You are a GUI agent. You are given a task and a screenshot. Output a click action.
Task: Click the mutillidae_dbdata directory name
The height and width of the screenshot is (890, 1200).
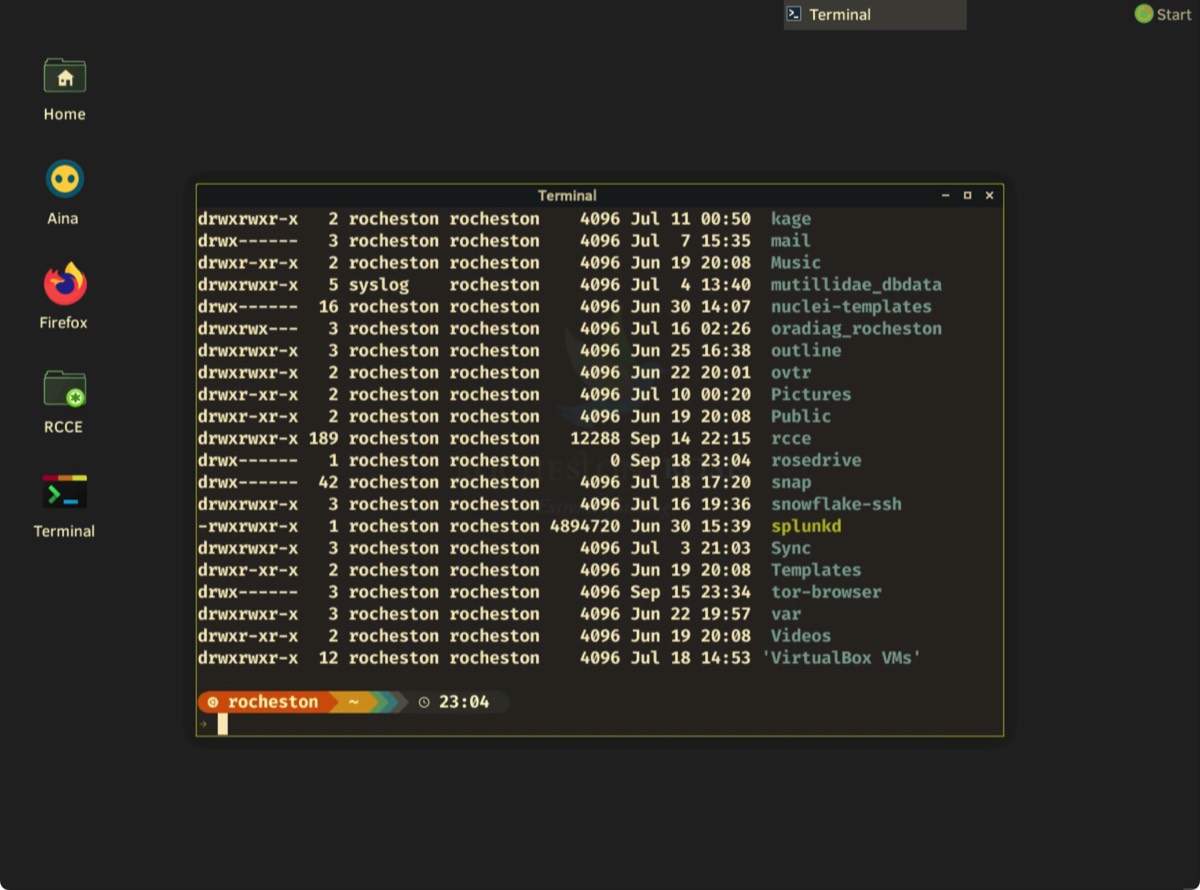click(856, 285)
